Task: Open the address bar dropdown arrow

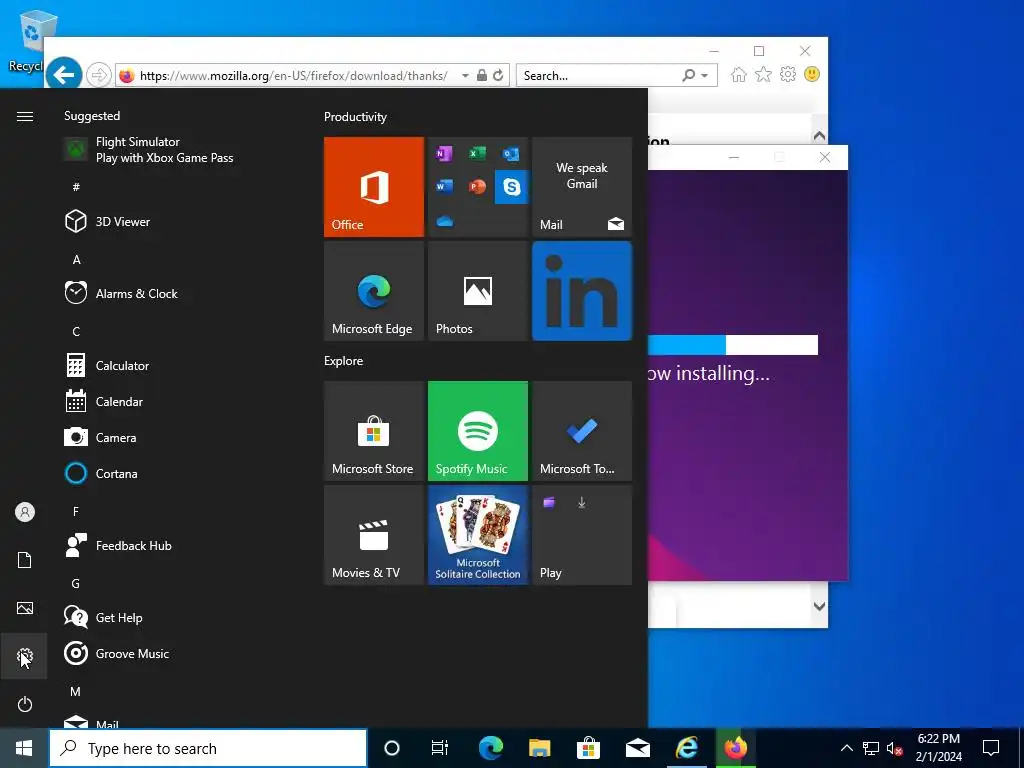Action: coord(465,76)
